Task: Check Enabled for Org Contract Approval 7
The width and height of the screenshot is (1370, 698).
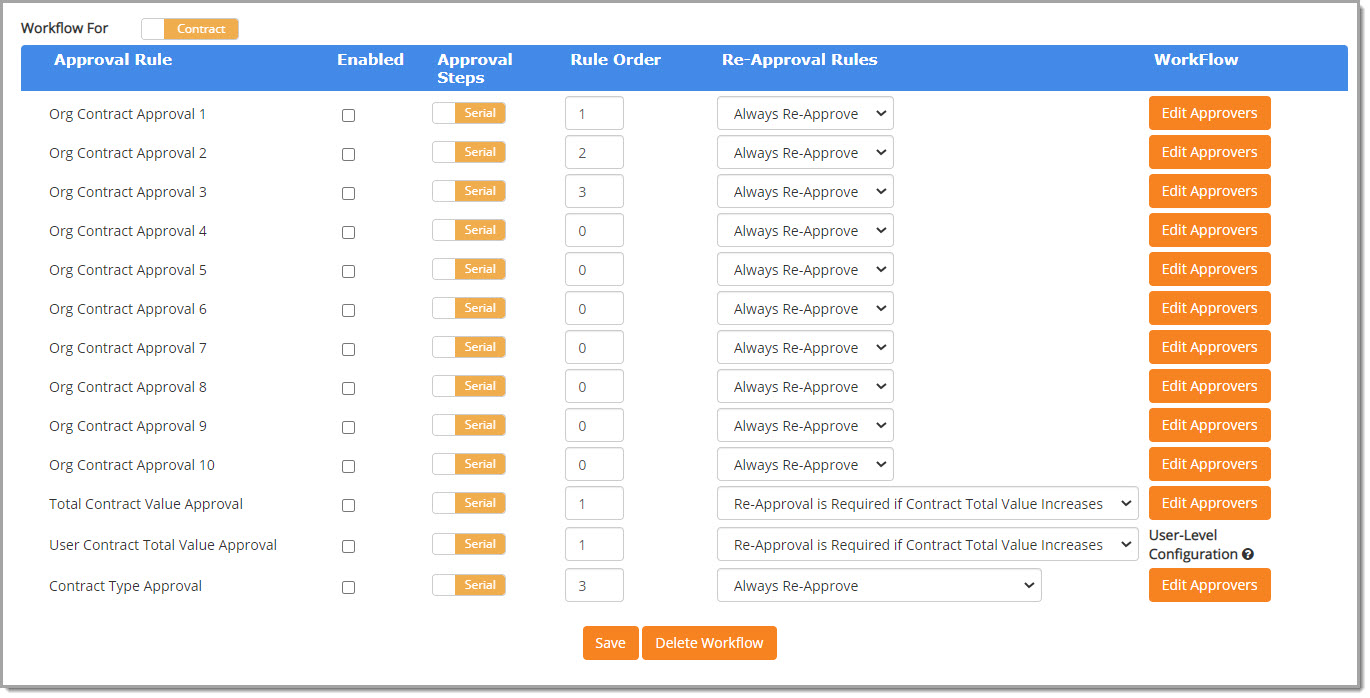Action: pyautogui.click(x=348, y=349)
